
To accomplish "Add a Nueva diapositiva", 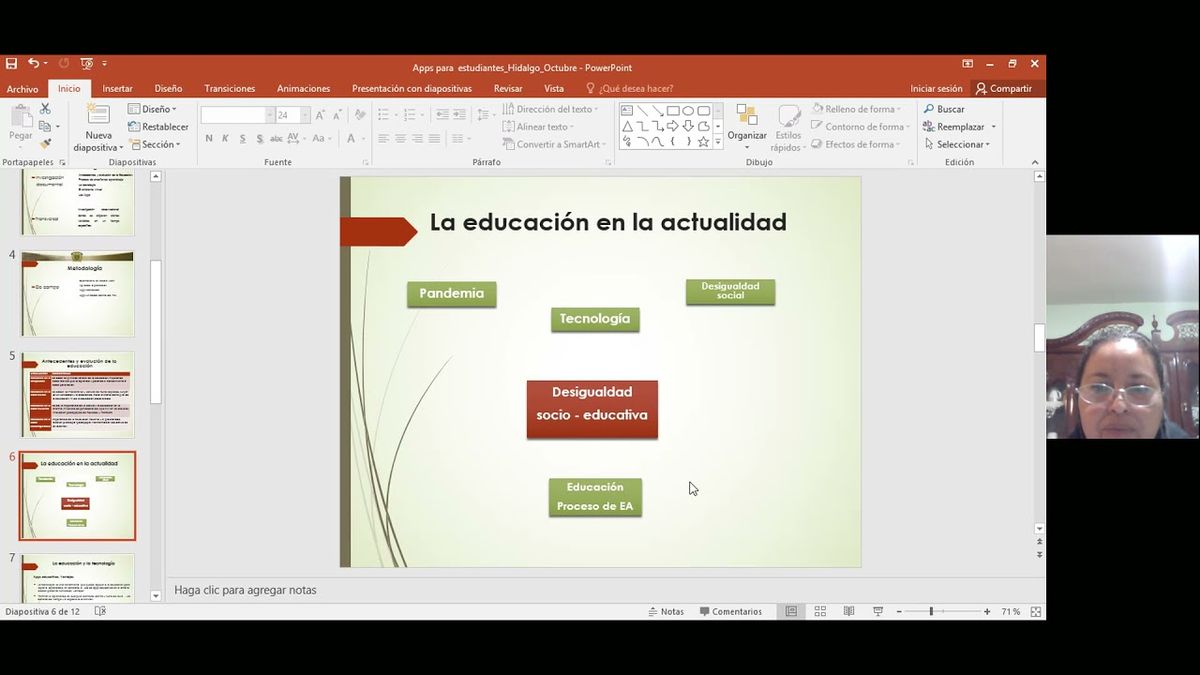I will pyautogui.click(x=98, y=127).
